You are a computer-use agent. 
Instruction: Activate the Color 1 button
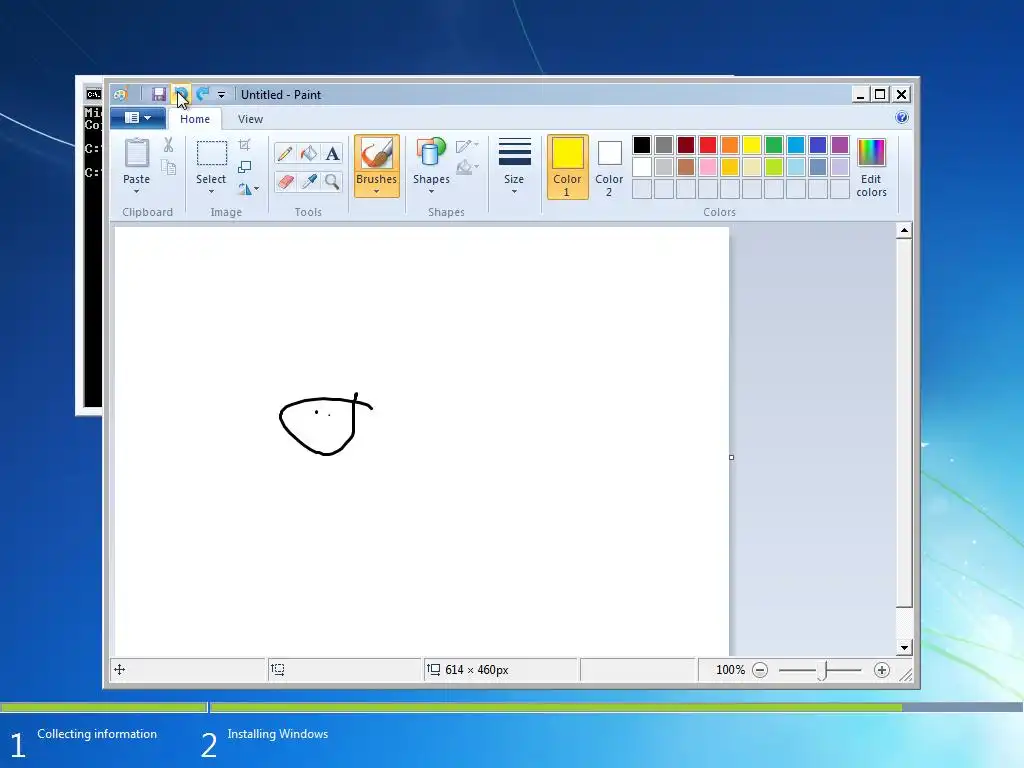568,167
